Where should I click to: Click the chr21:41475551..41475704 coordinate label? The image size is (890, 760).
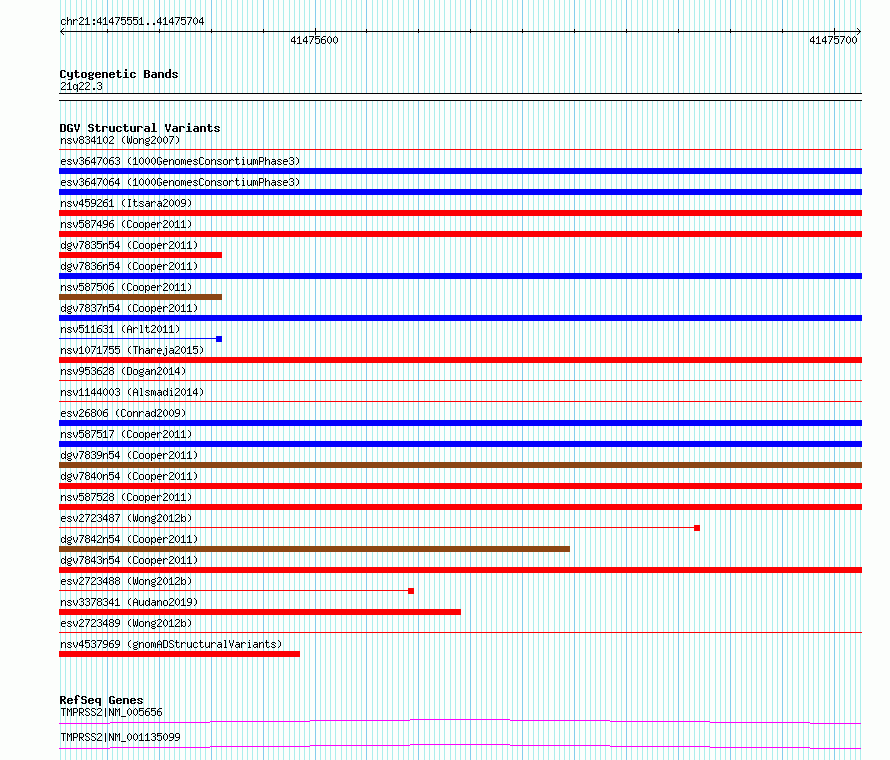pos(132,22)
